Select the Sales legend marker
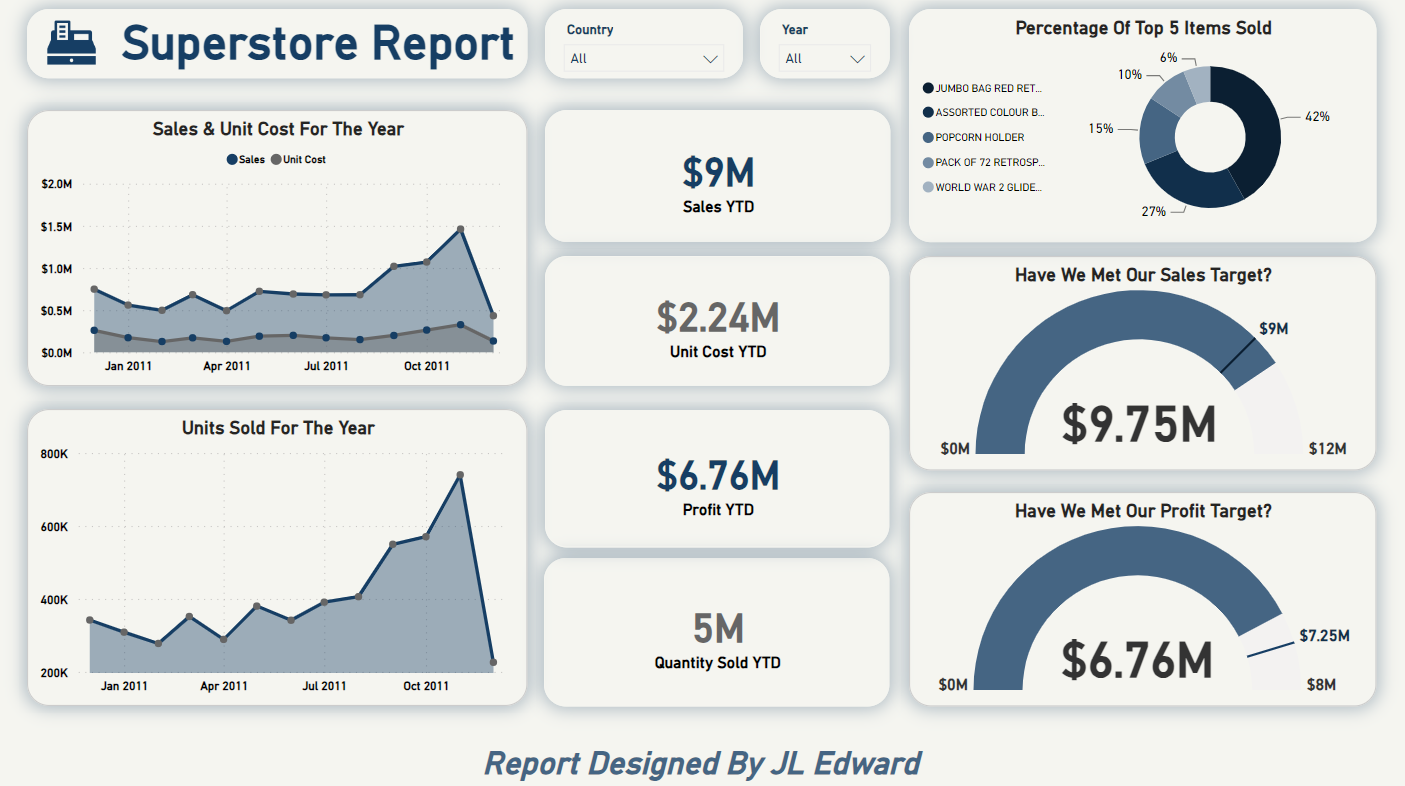The height and width of the screenshot is (786, 1405). click(232, 160)
